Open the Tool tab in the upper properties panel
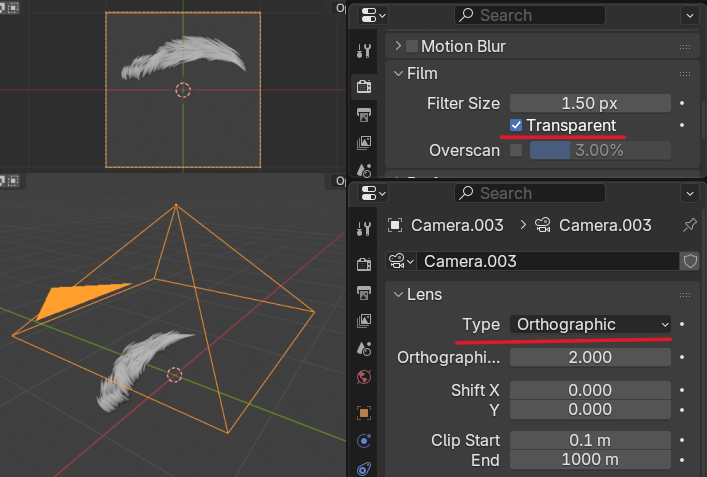Viewport: 707px width, 477px height. [364, 50]
